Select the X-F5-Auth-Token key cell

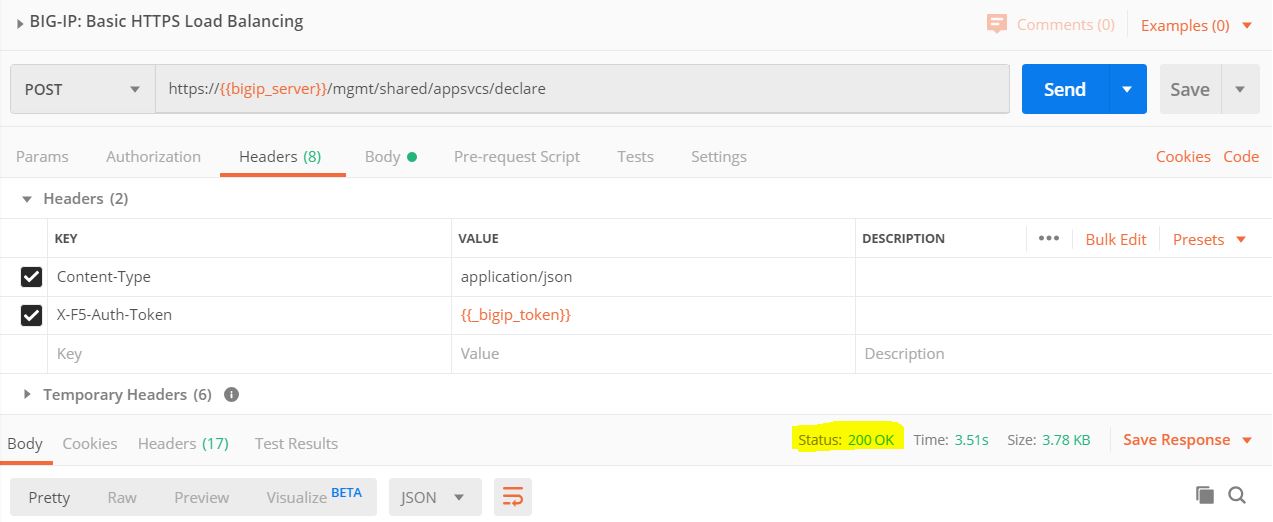point(249,315)
